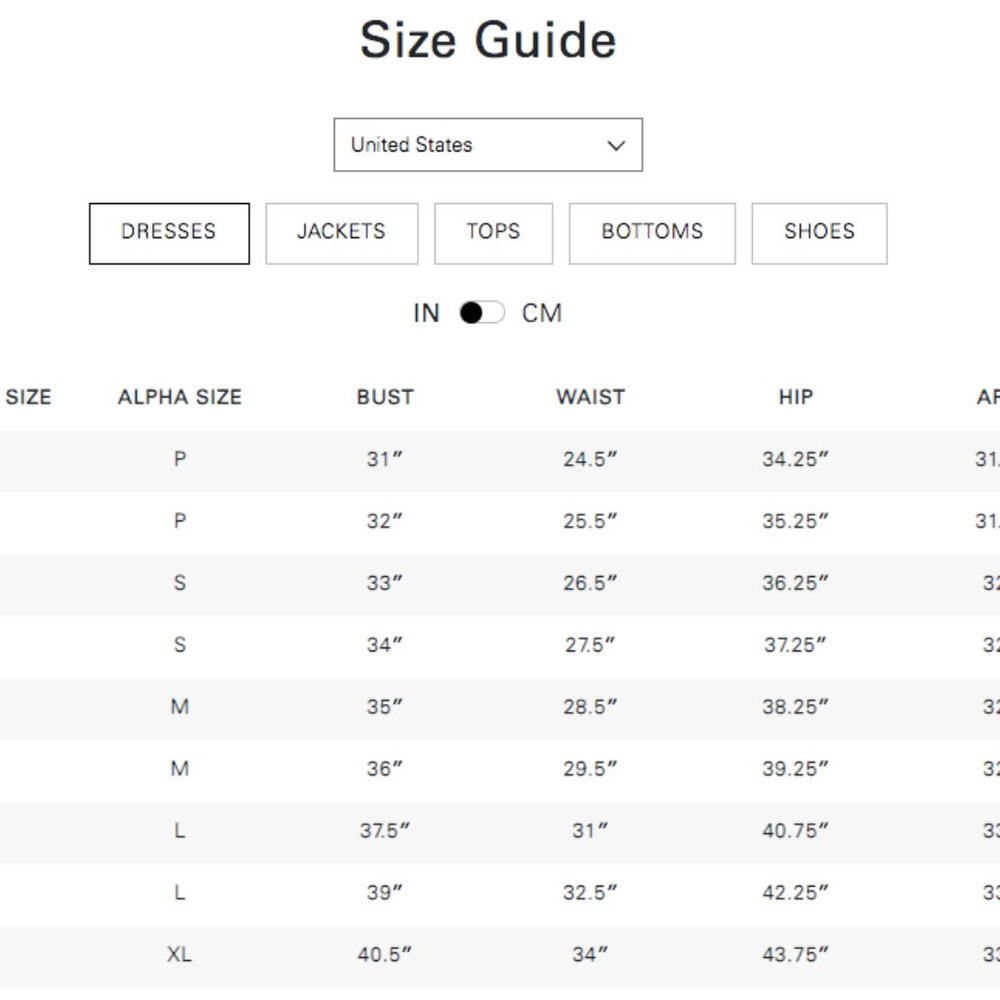Open the United States country dropdown
Image resolution: width=1000 pixels, height=1000 pixels.
click(x=488, y=145)
